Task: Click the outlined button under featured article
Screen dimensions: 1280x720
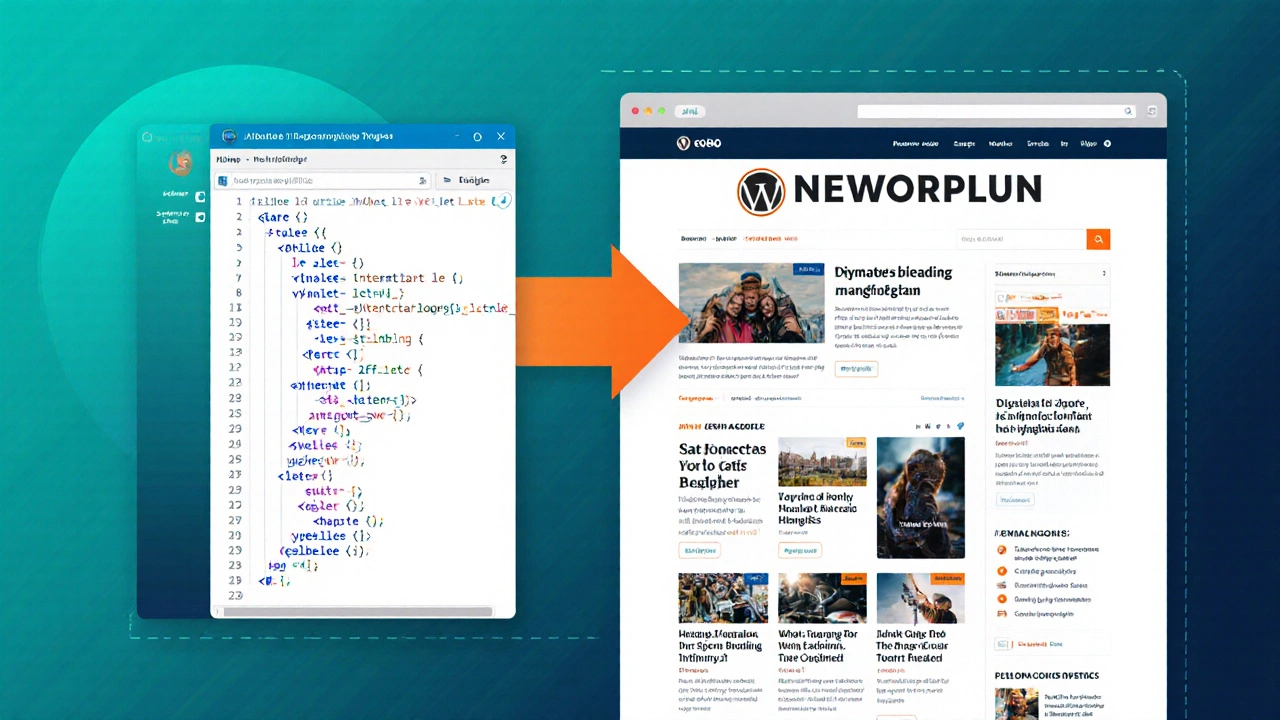Action: [x=855, y=368]
